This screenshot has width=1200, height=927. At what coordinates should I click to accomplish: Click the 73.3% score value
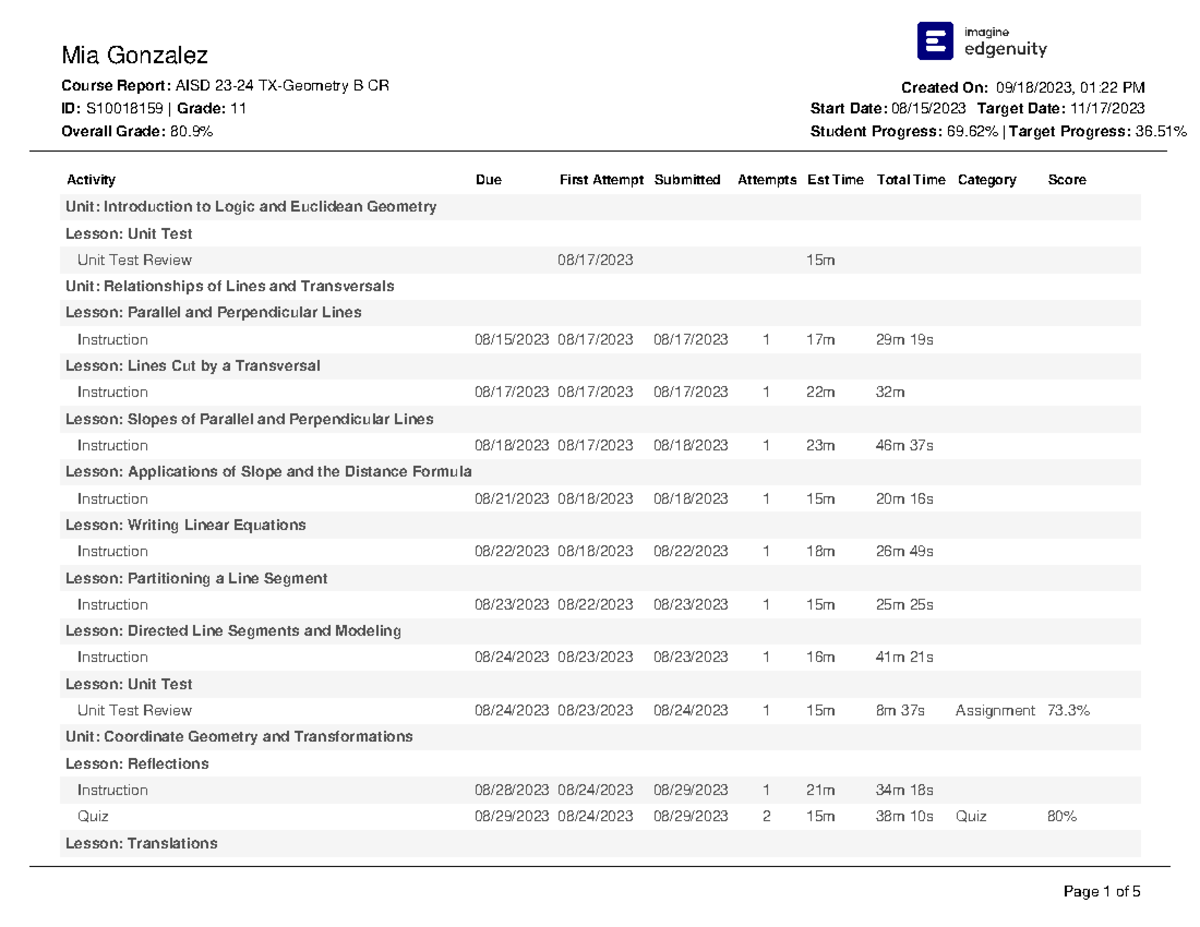point(1068,710)
